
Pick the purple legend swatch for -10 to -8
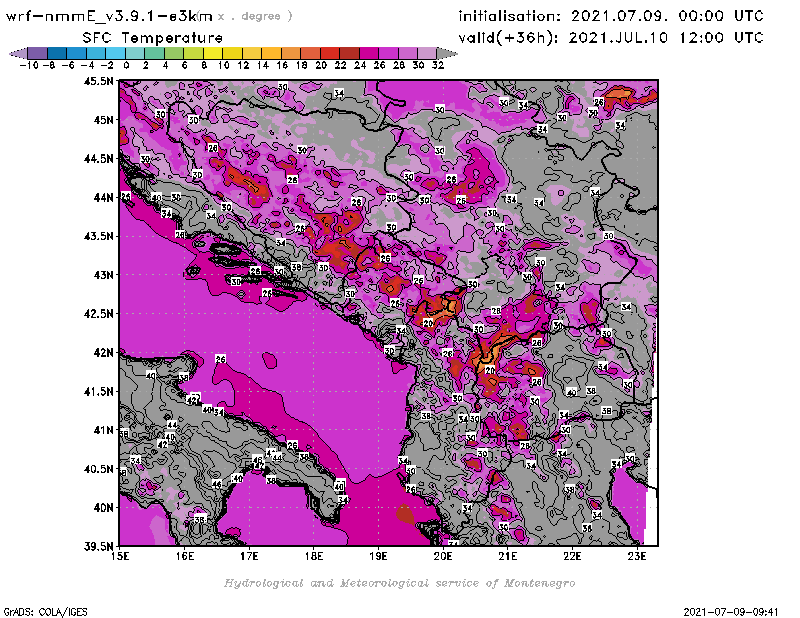[x=38, y=53]
